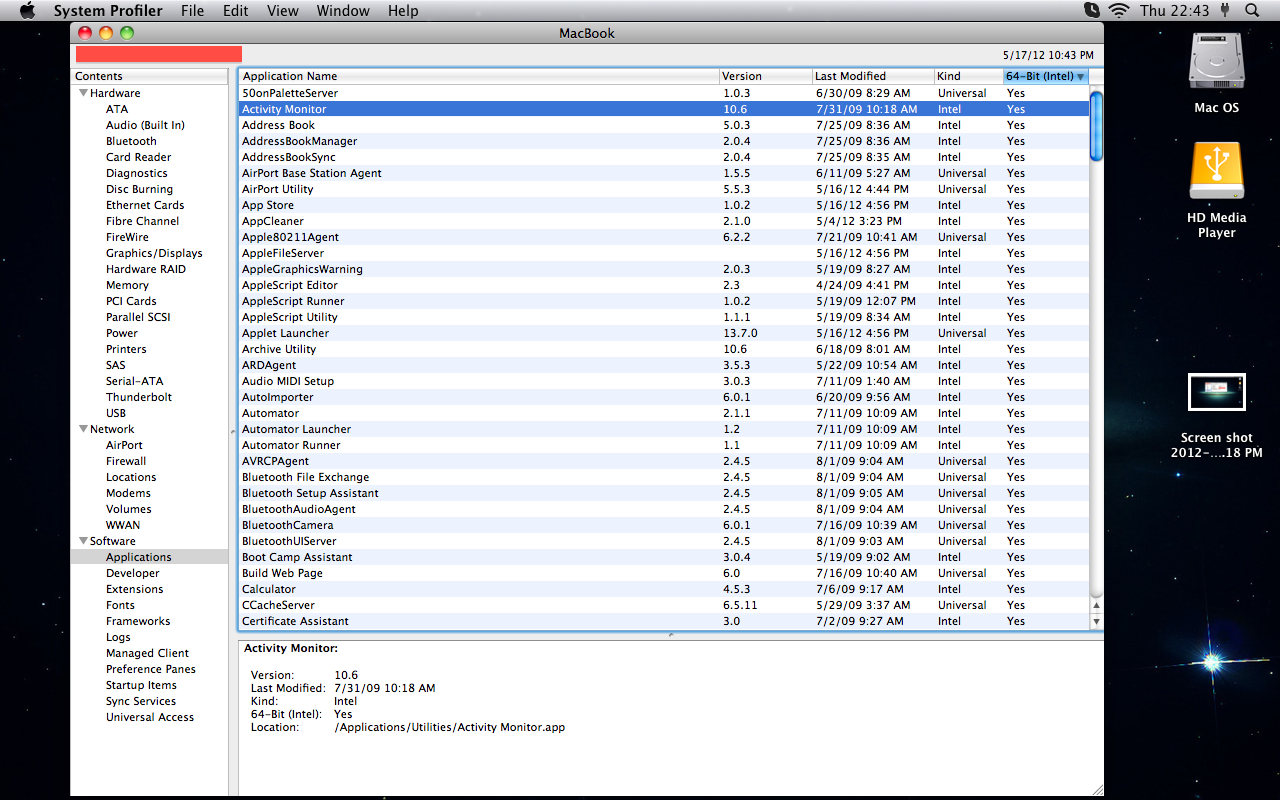This screenshot has height=800, width=1280.
Task: Select the Bluetooth File Exchange row
Action: pyautogui.click(x=664, y=477)
